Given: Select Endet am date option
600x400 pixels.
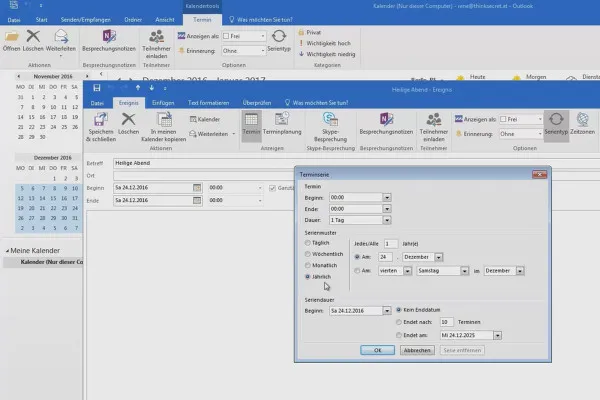Looking at the screenshot, I should click(x=399, y=335).
